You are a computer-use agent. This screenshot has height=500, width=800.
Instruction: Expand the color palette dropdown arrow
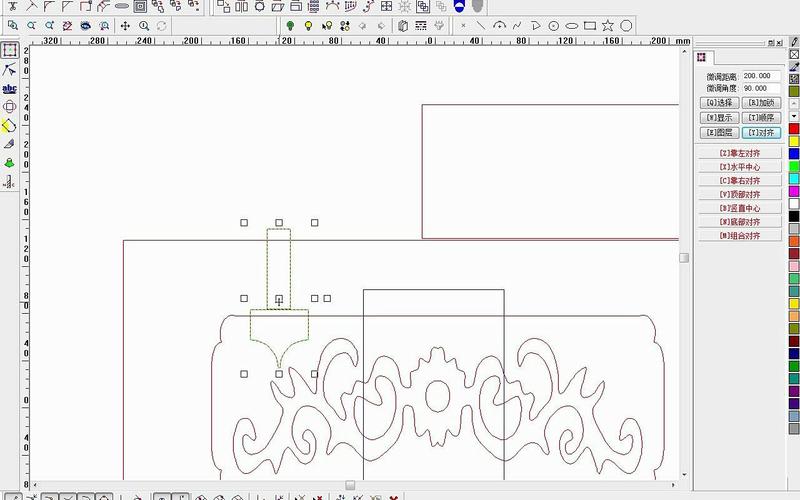pyautogui.click(x=794, y=116)
